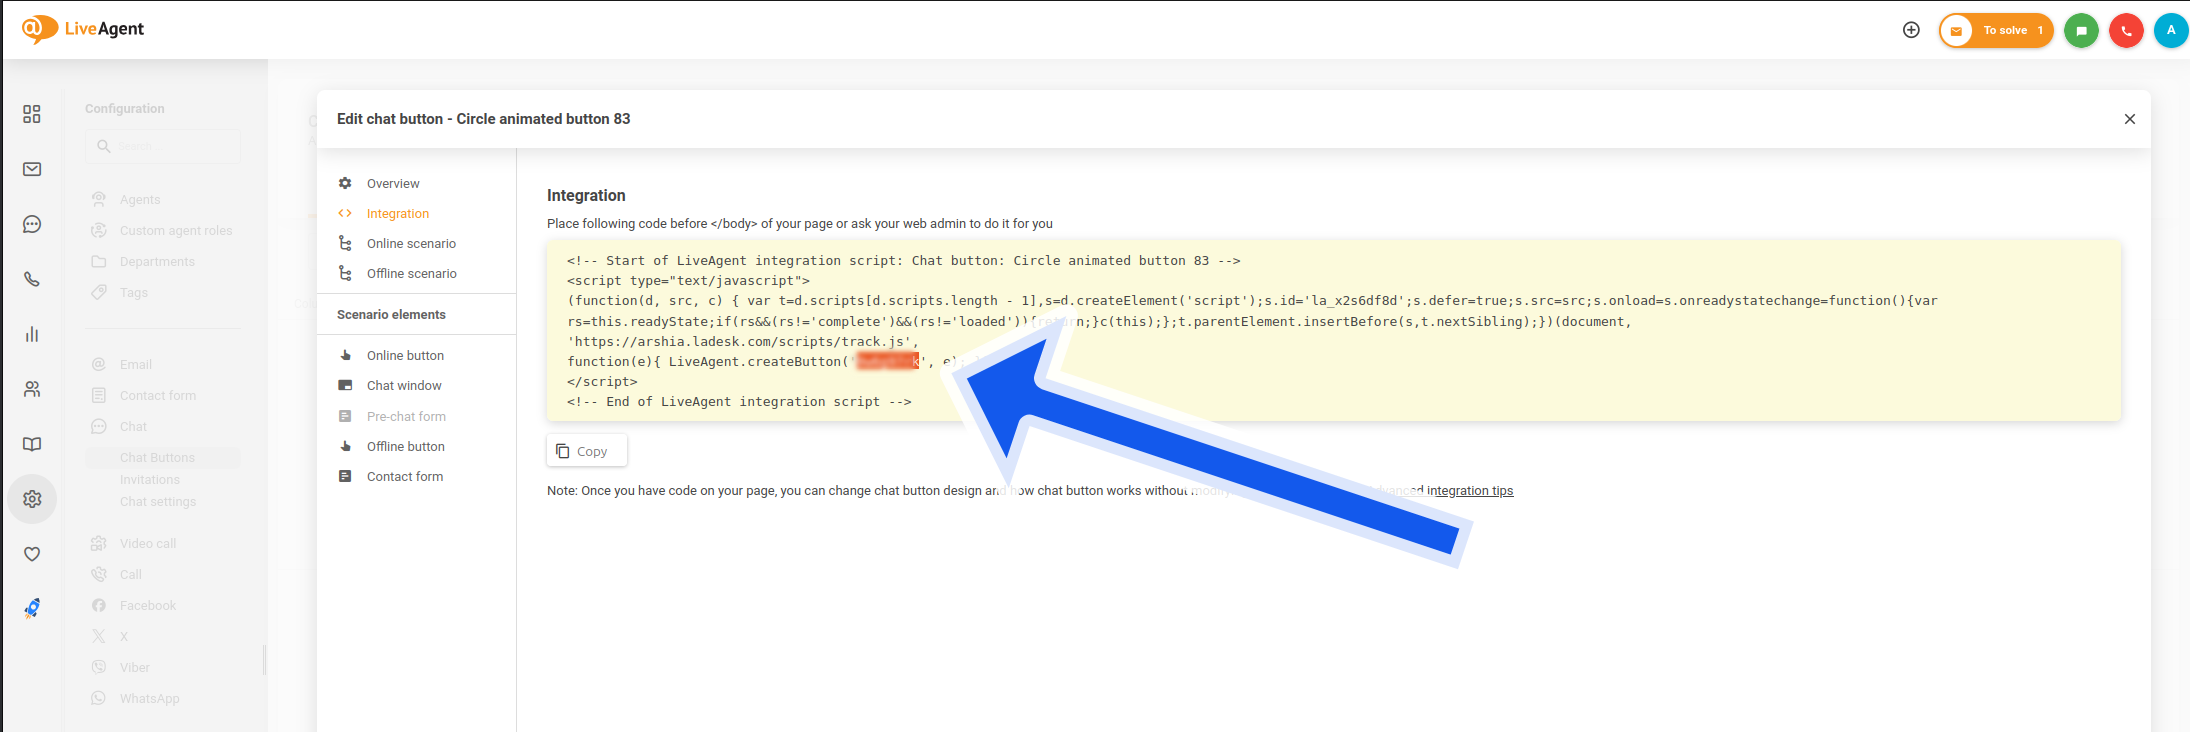Open Calls phone icon in sidebar
This screenshot has height=732, width=2190.
point(32,279)
